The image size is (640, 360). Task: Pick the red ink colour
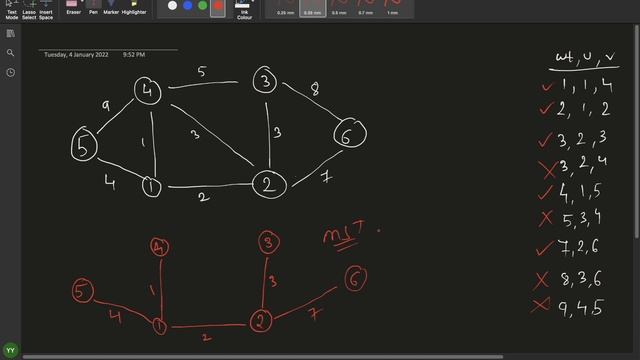pyautogui.click(x=218, y=7)
